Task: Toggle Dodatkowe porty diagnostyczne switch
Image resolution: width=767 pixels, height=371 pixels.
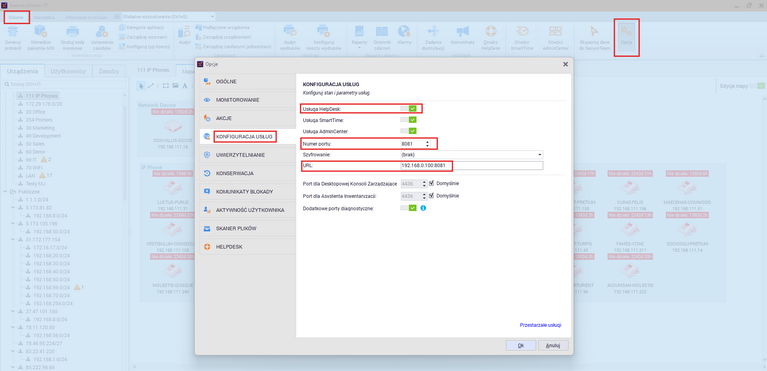Action: (x=408, y=209)
